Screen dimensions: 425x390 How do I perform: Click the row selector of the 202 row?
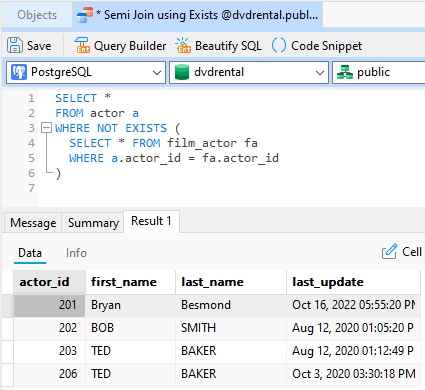pyautogui.click(x=7, y=328)
